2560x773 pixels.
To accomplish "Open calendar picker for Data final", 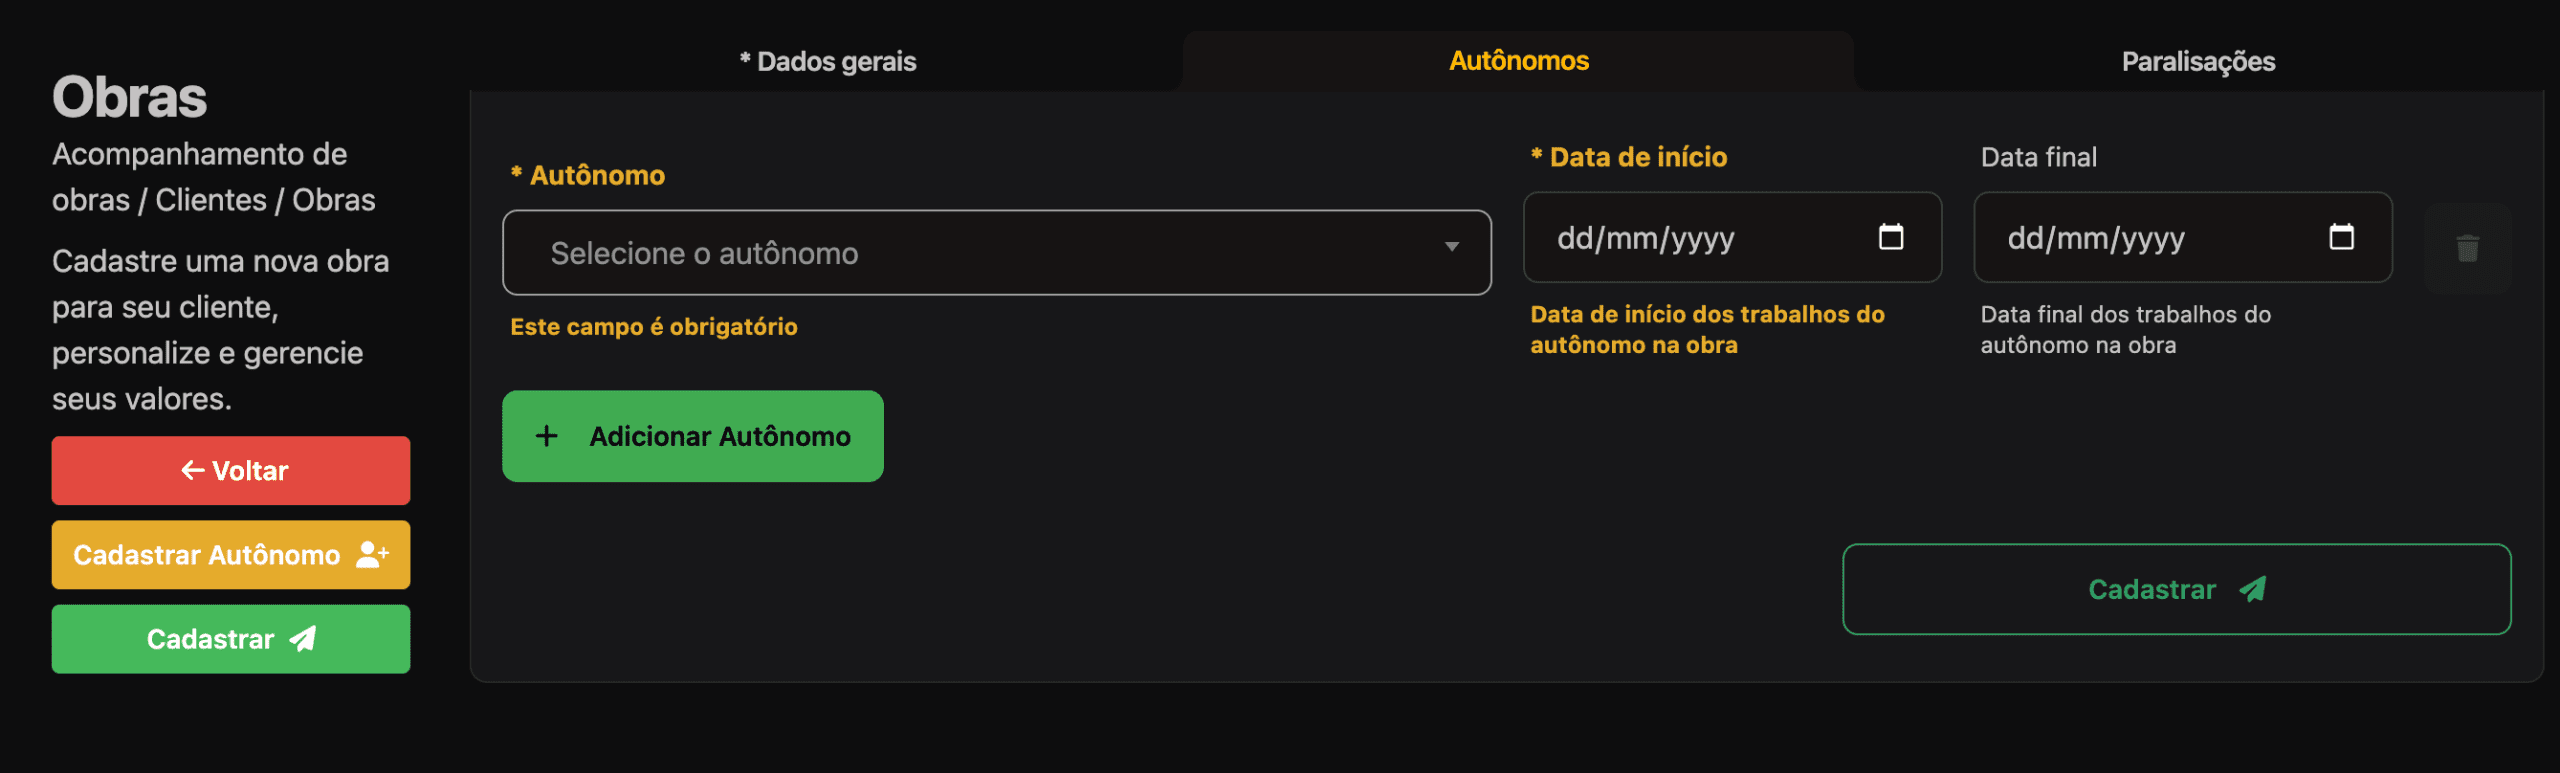I will (x=2340, y=238).
